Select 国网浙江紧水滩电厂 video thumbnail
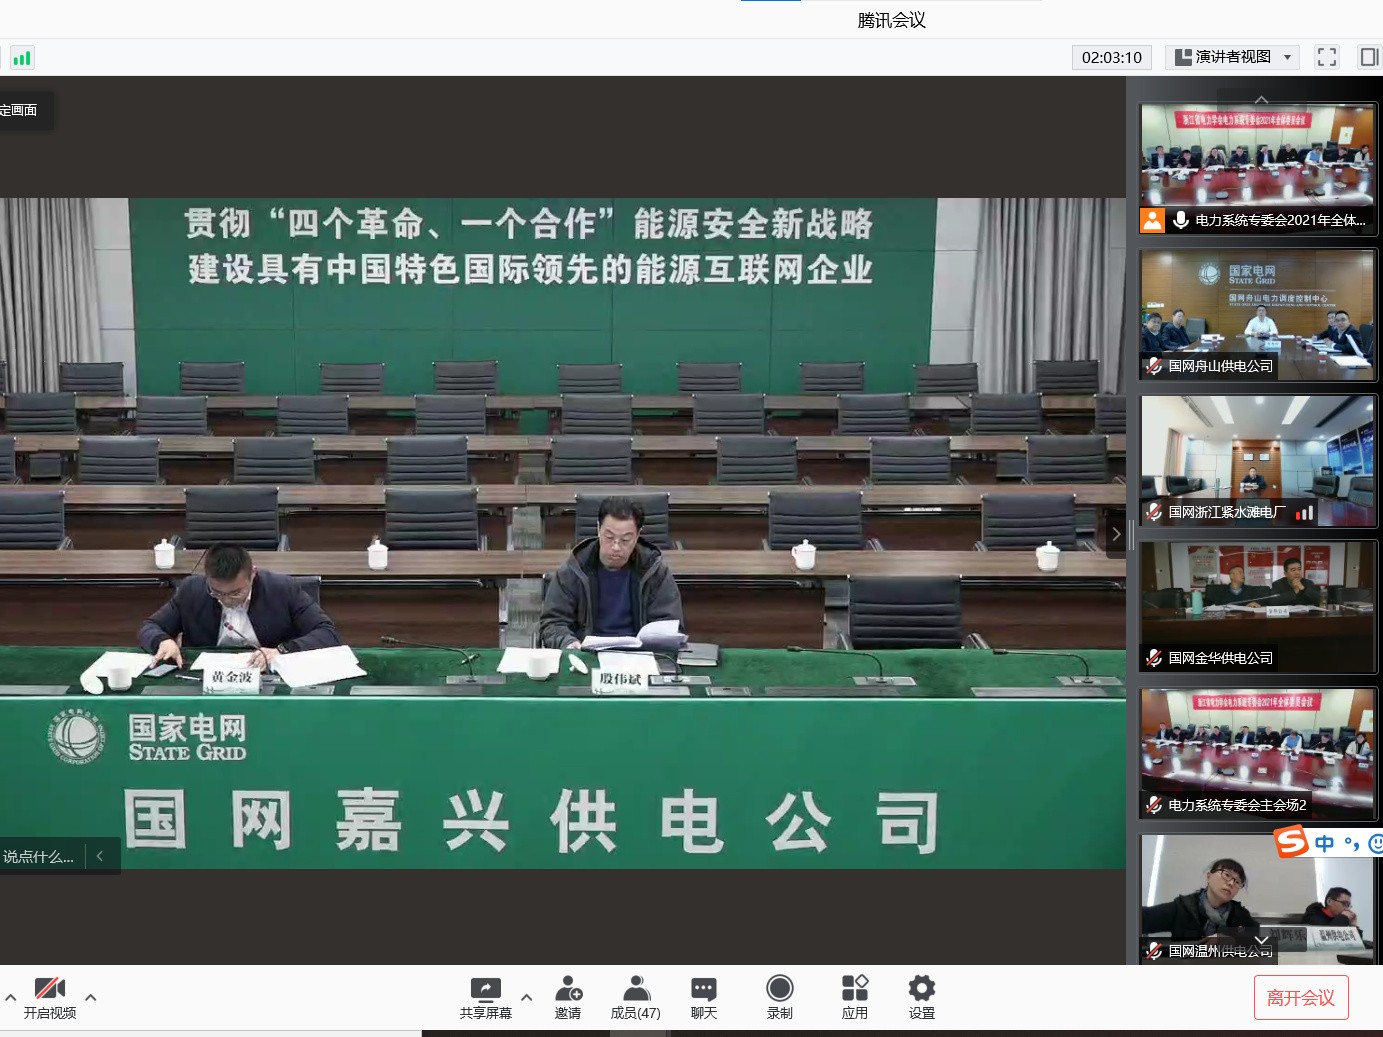The image size is (1383, 1037). pyautogui.click(x=1258, y=461)
